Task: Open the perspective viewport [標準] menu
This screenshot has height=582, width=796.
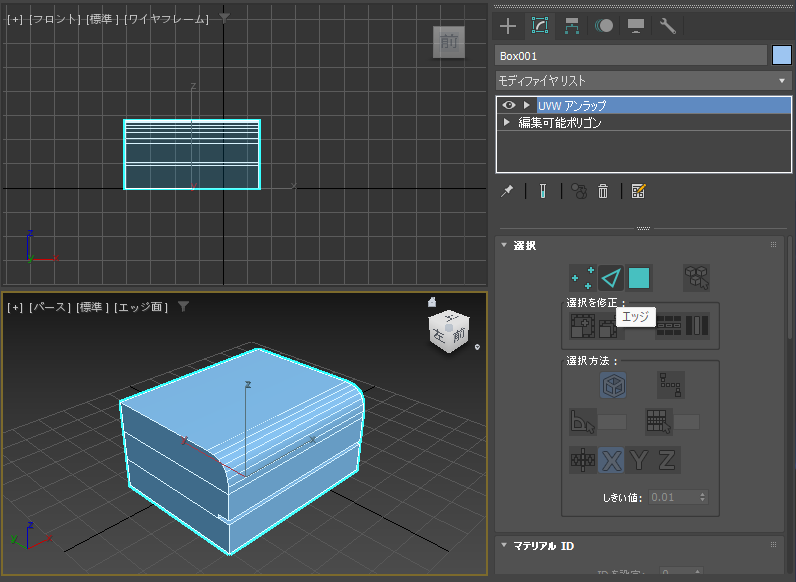Action: pos(92,307)
